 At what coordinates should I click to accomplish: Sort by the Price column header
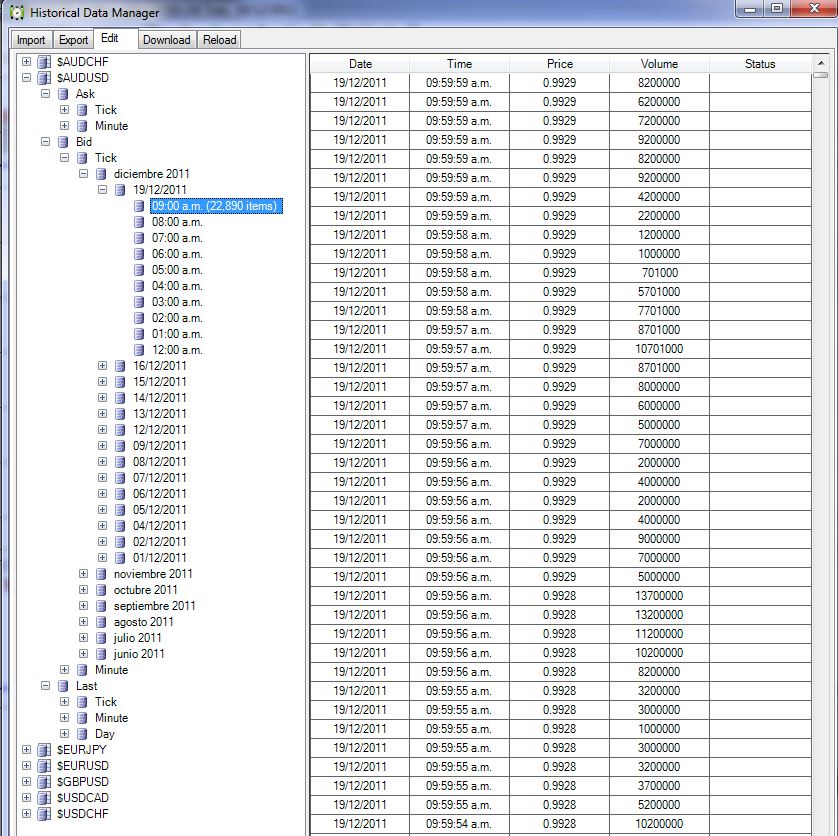click(560, 64)
